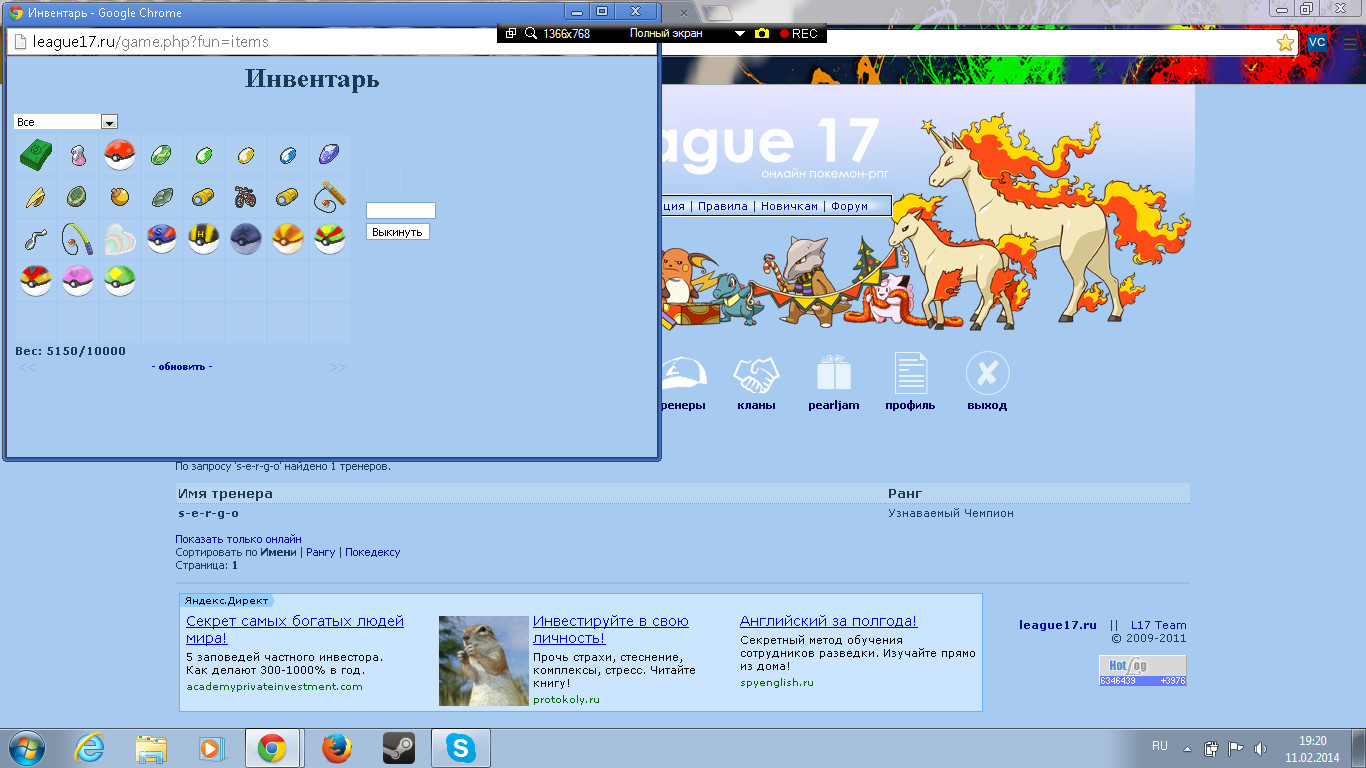
Task: Click the 'league17.ru' footer link
Action: (x=1058, y=625)
